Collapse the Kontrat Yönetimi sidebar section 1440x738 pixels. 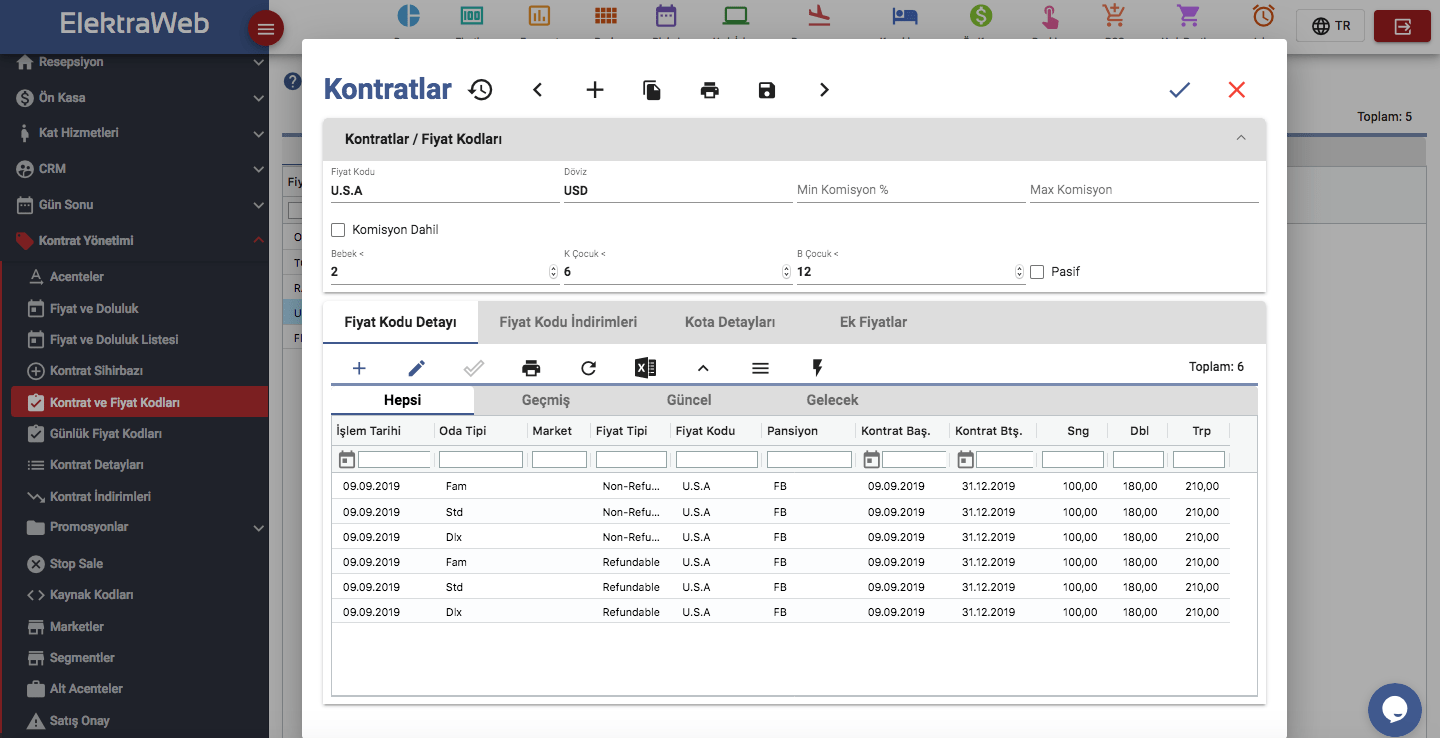(134, 241)
